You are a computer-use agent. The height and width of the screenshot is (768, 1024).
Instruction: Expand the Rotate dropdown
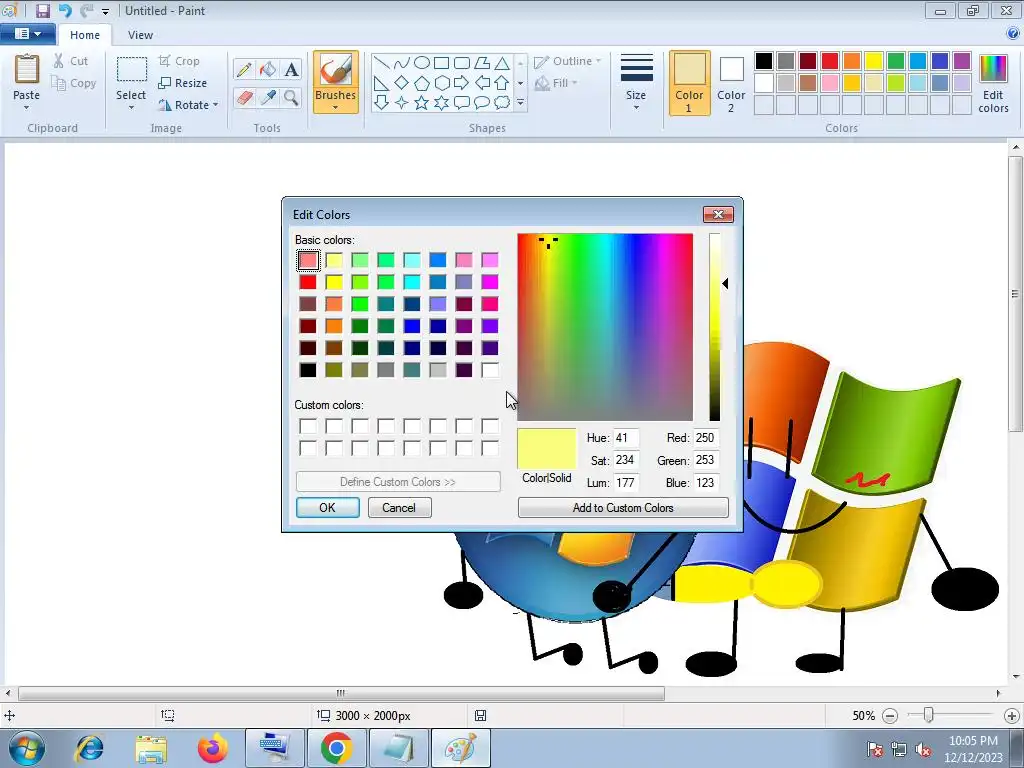point(216,105)
